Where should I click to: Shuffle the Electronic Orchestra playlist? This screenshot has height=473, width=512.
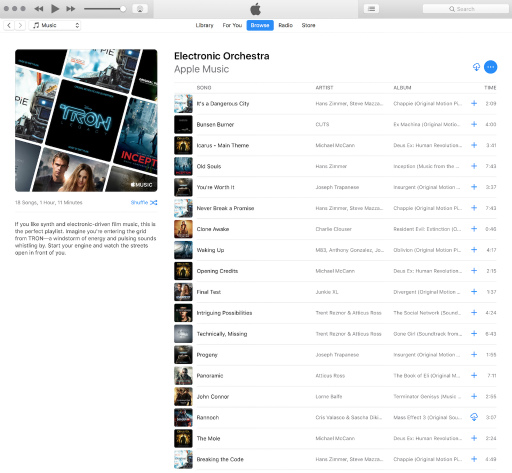tap(144, 202)
